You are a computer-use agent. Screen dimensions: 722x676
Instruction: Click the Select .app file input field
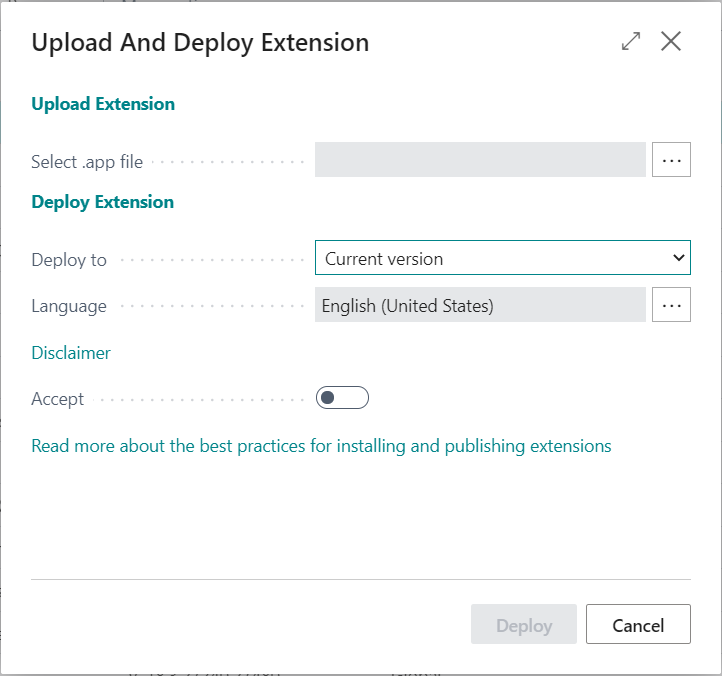point(480,160)
